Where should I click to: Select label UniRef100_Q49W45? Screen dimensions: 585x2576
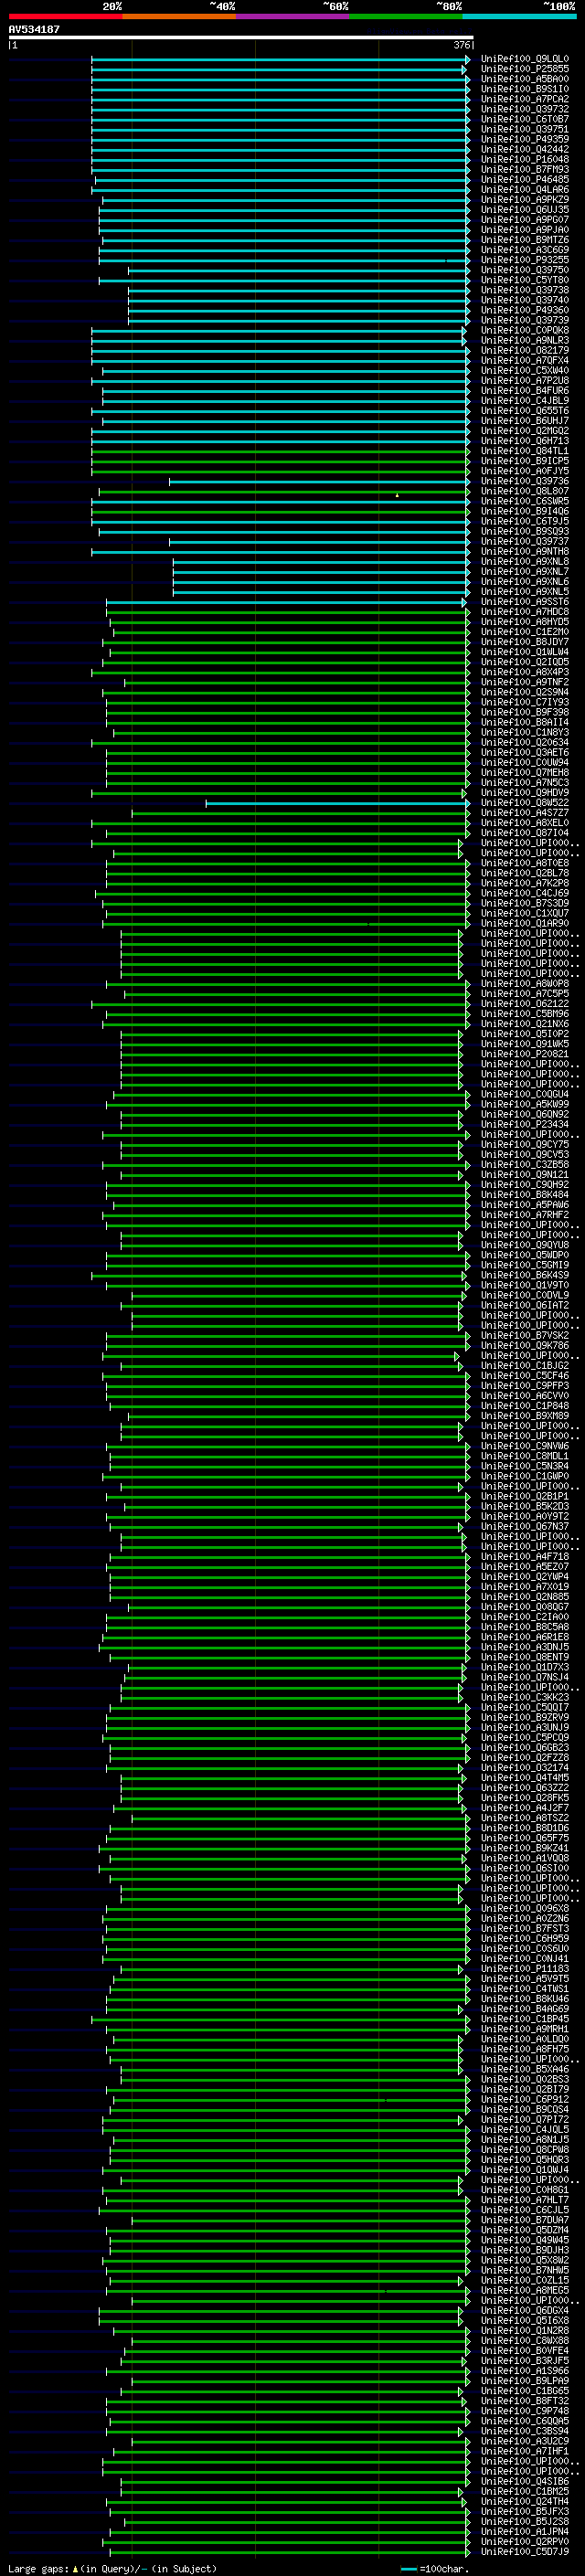pyautogui.click(x=525, y=2240)
